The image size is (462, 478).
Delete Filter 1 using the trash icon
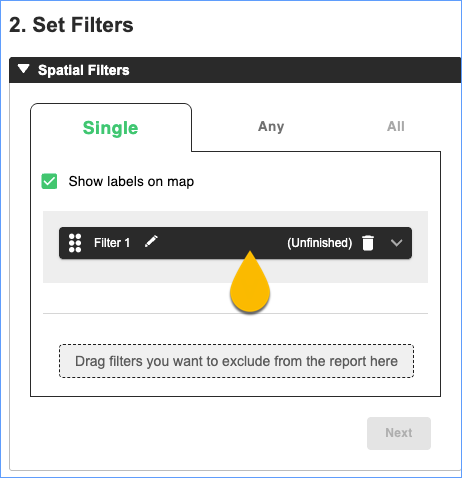coord(368,243)
